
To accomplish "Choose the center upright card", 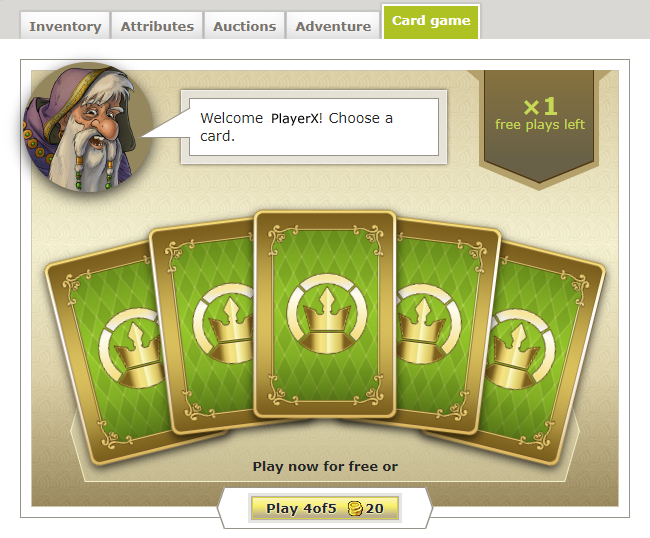I will pos(325,314).
